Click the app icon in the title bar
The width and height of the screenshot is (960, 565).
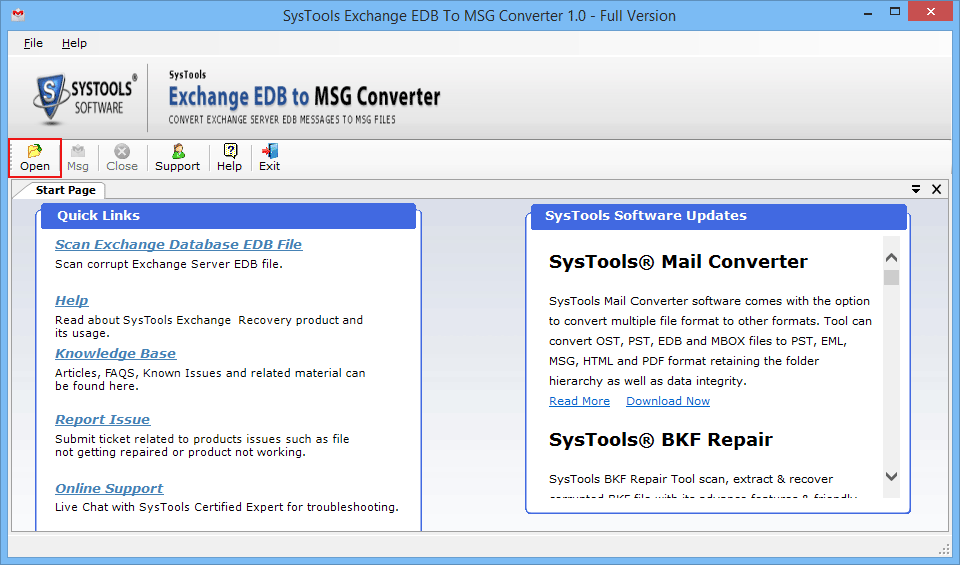(18, 13)
